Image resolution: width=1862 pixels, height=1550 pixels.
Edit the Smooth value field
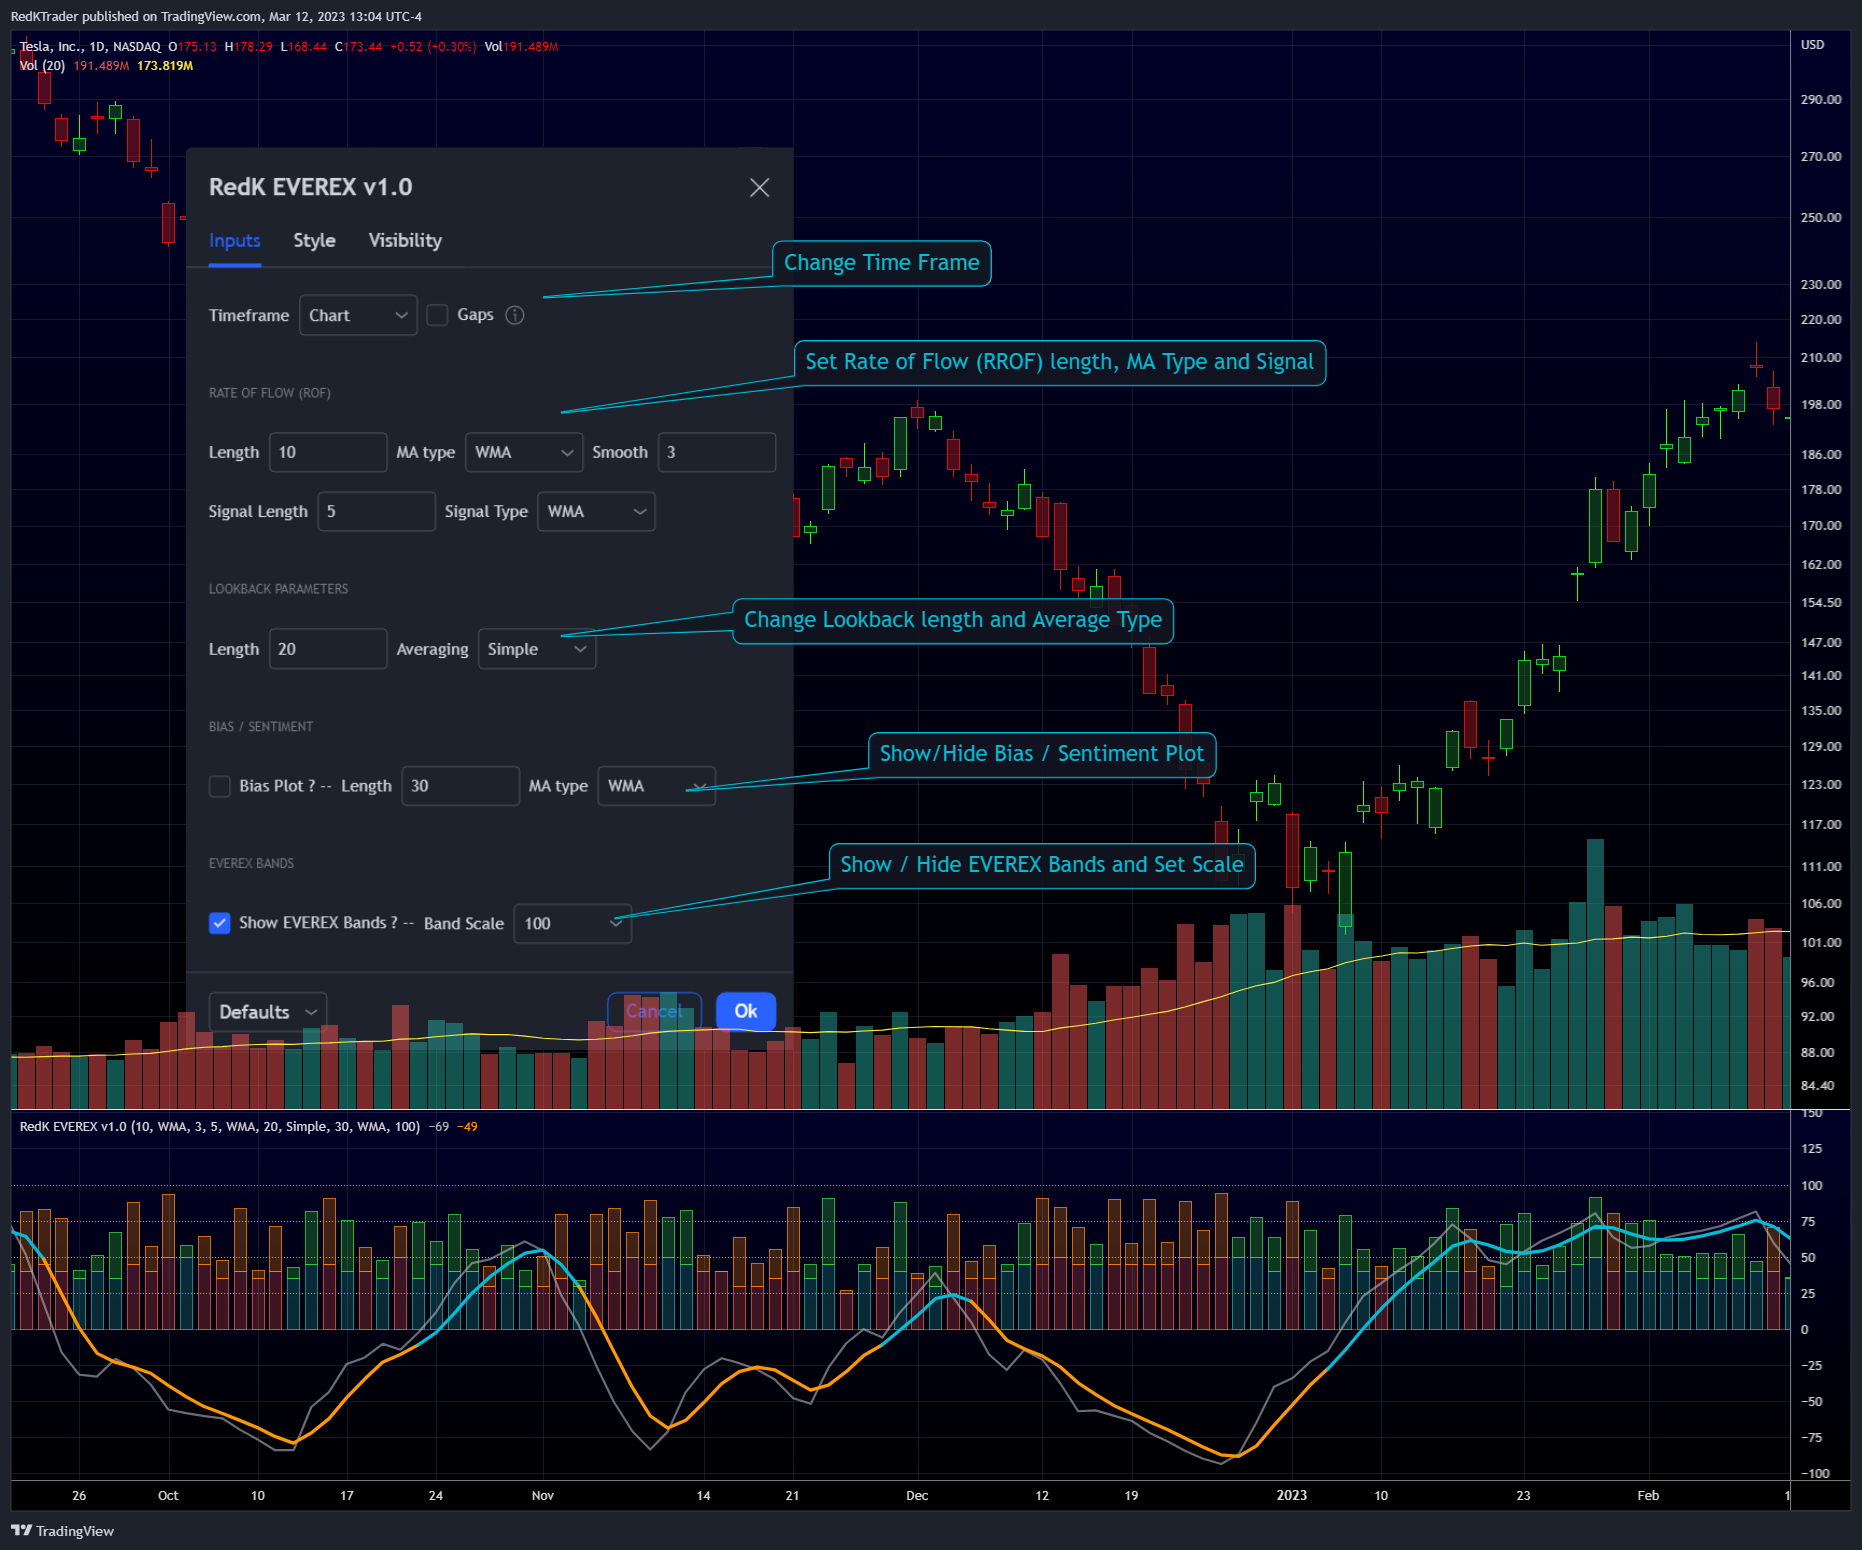(716, 452)
